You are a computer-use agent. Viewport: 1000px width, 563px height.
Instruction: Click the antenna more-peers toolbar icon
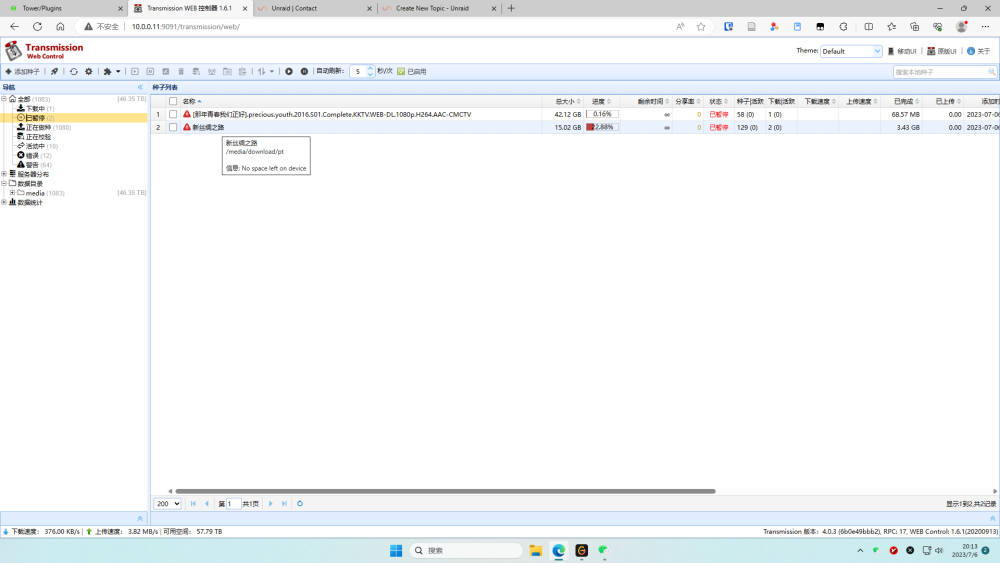pyautogui.click(x=212, y=71)
